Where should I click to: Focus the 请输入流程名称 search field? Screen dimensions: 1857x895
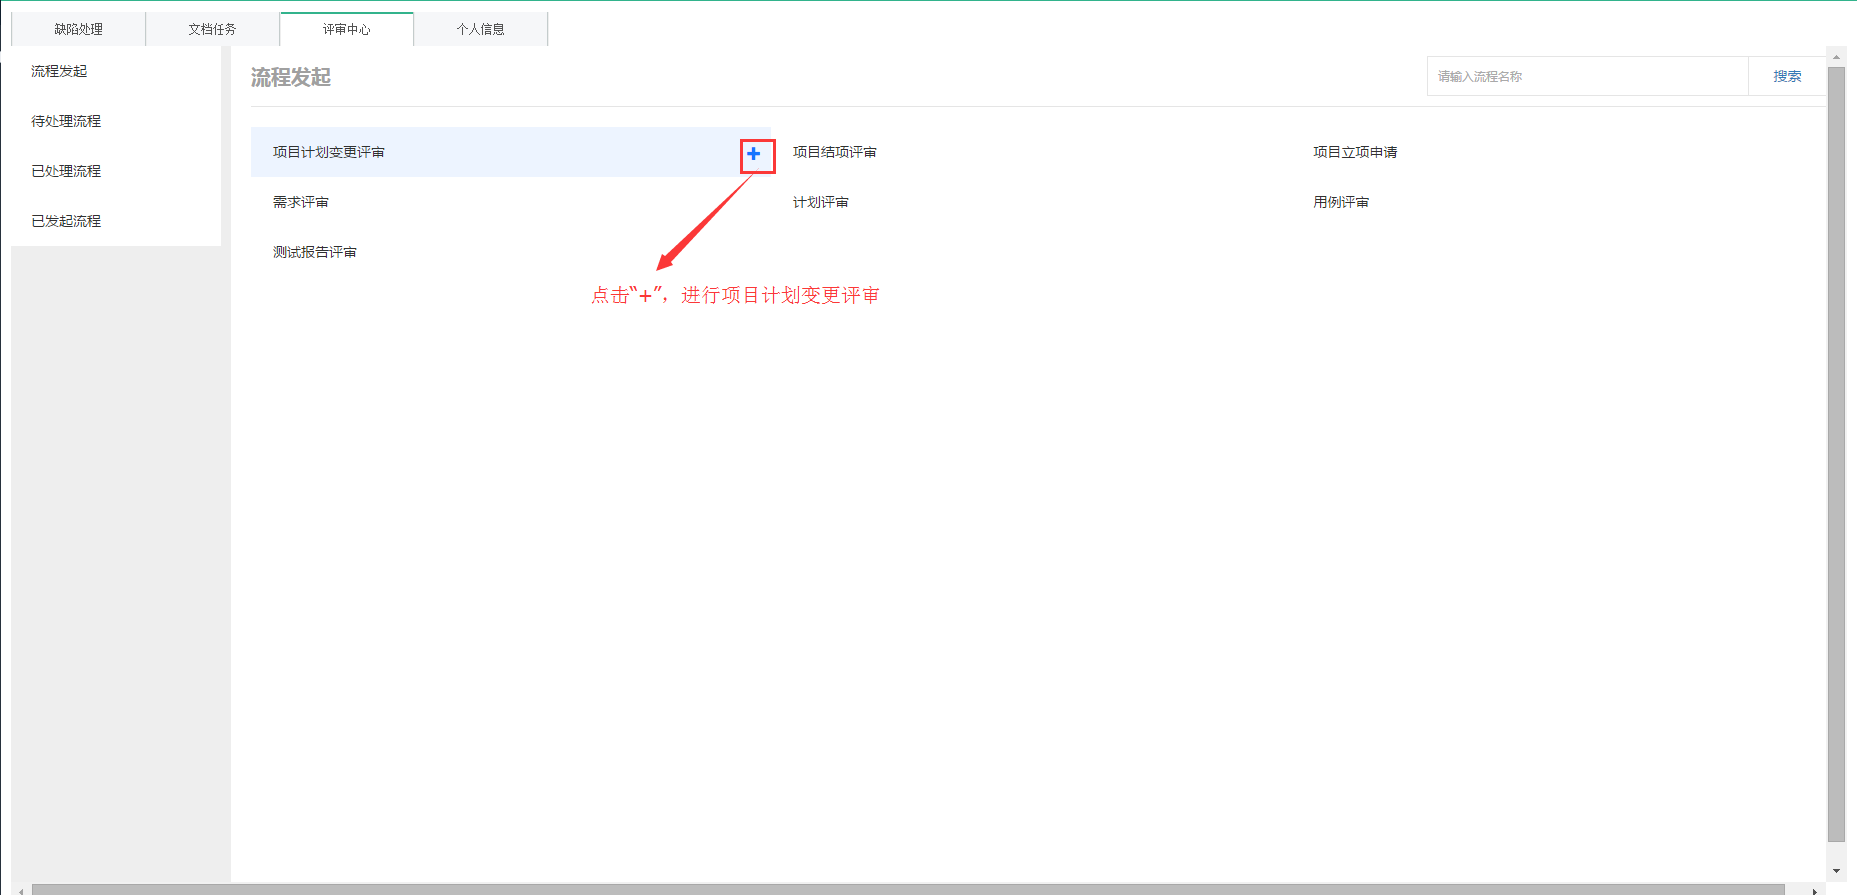pos(1586,76)
